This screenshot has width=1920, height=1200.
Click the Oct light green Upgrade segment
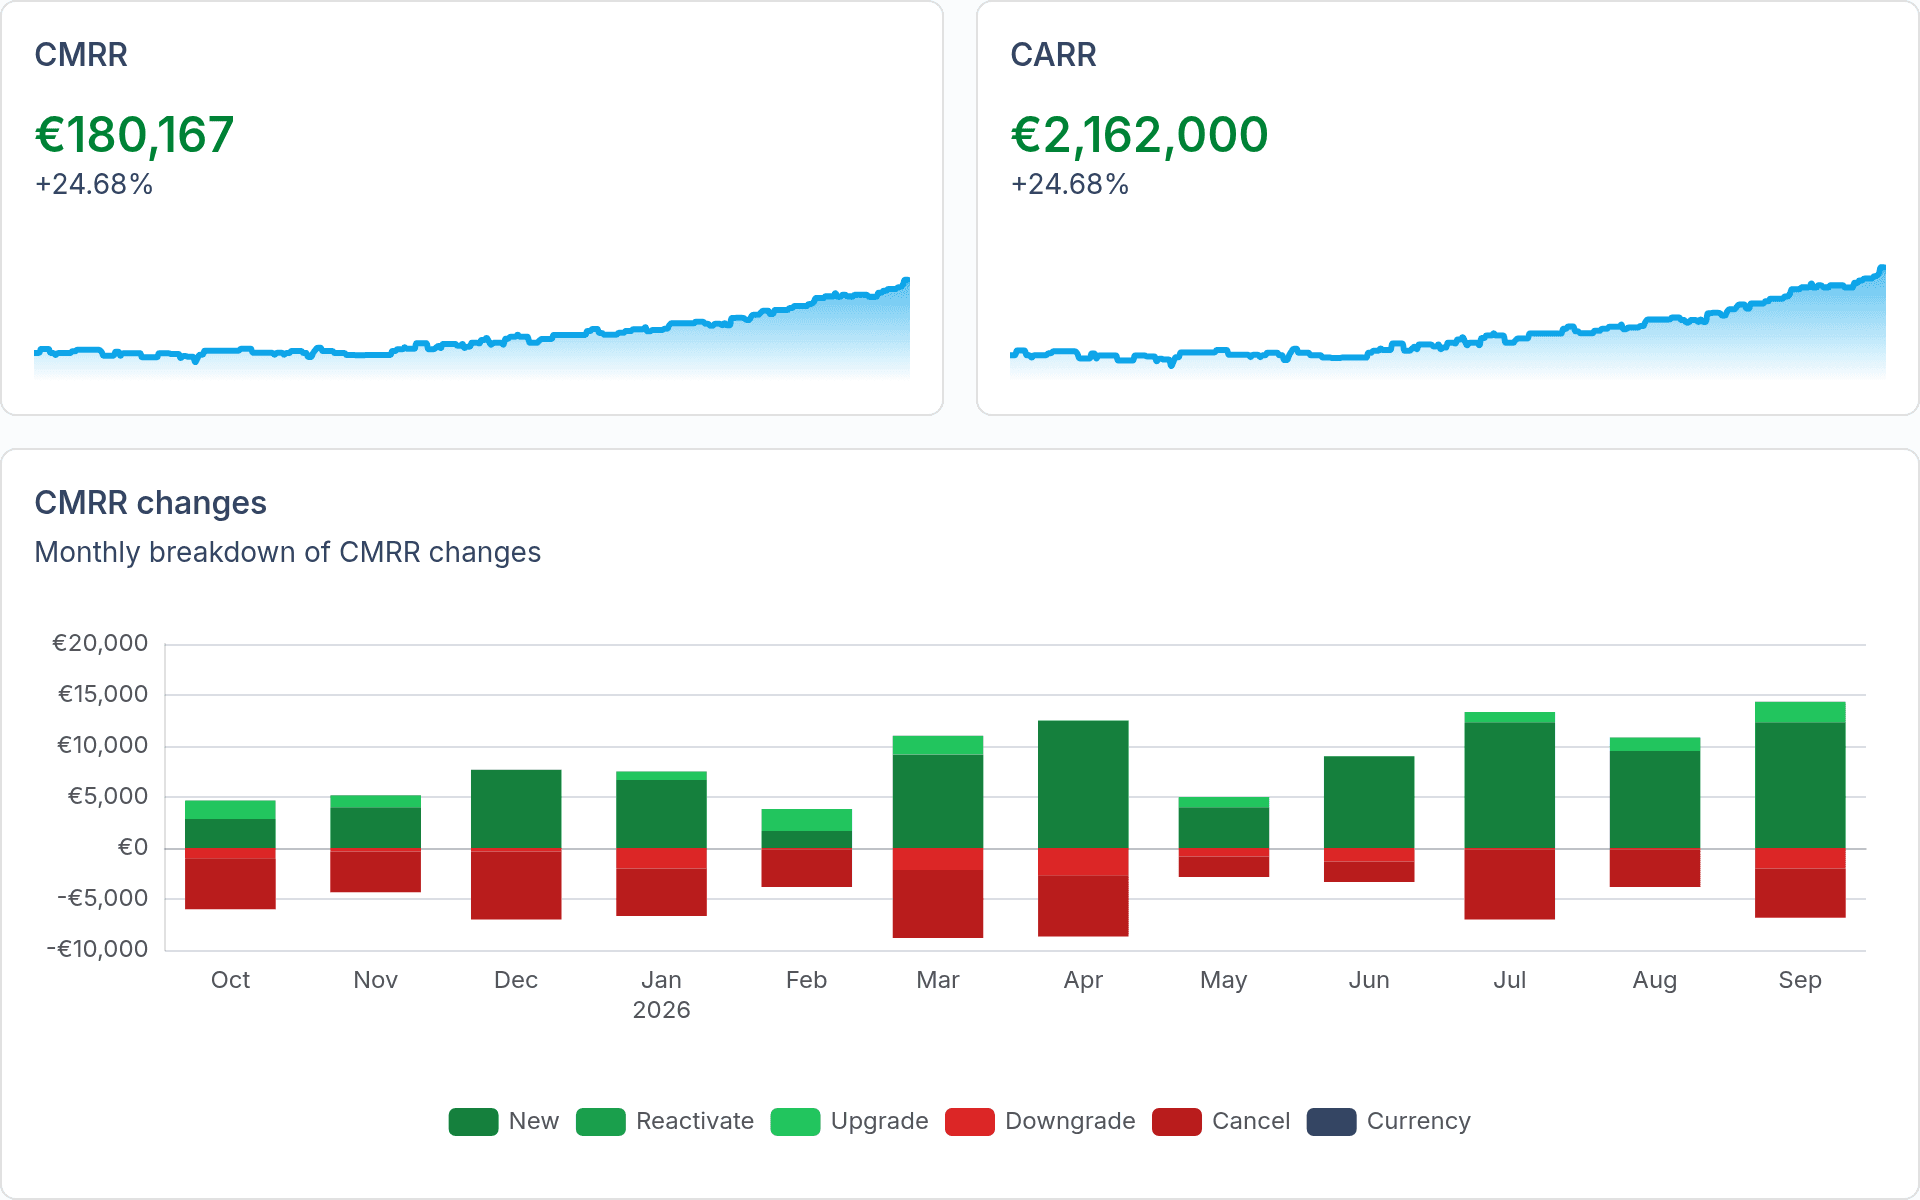pyautogui.click(x=230, y=810)
